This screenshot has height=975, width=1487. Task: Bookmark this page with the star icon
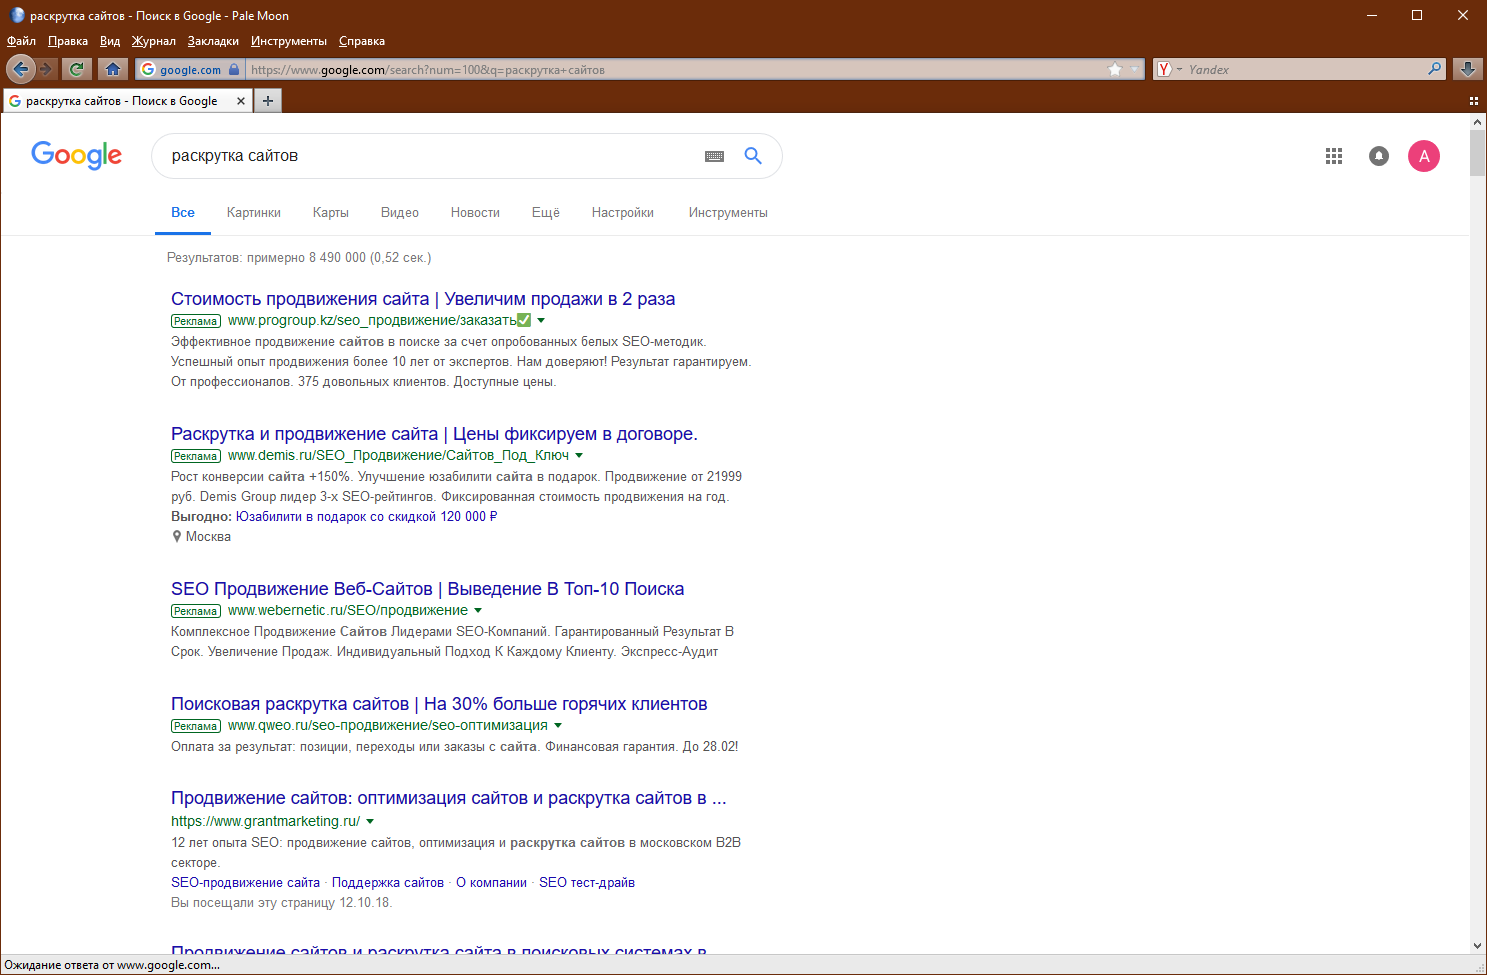click(x=1115, y=69)
